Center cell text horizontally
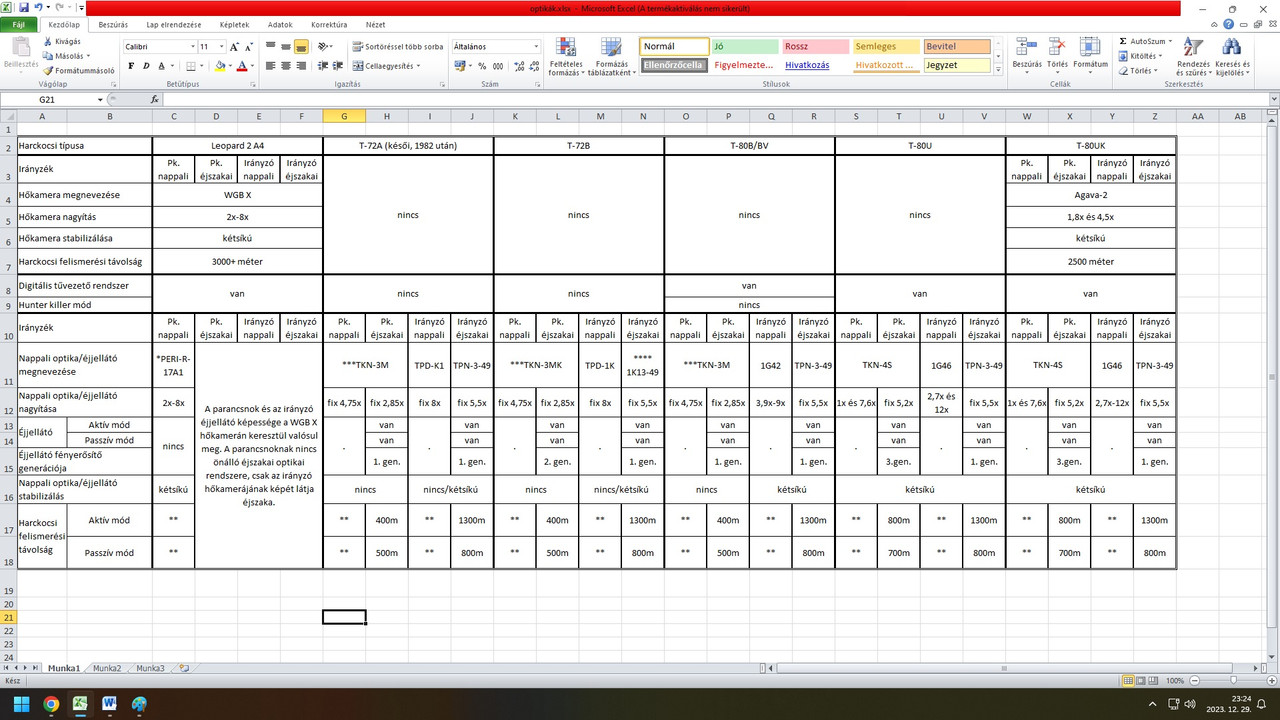Image resolution: width=1280 pixels, height=720 pixels. coord(286,66)
